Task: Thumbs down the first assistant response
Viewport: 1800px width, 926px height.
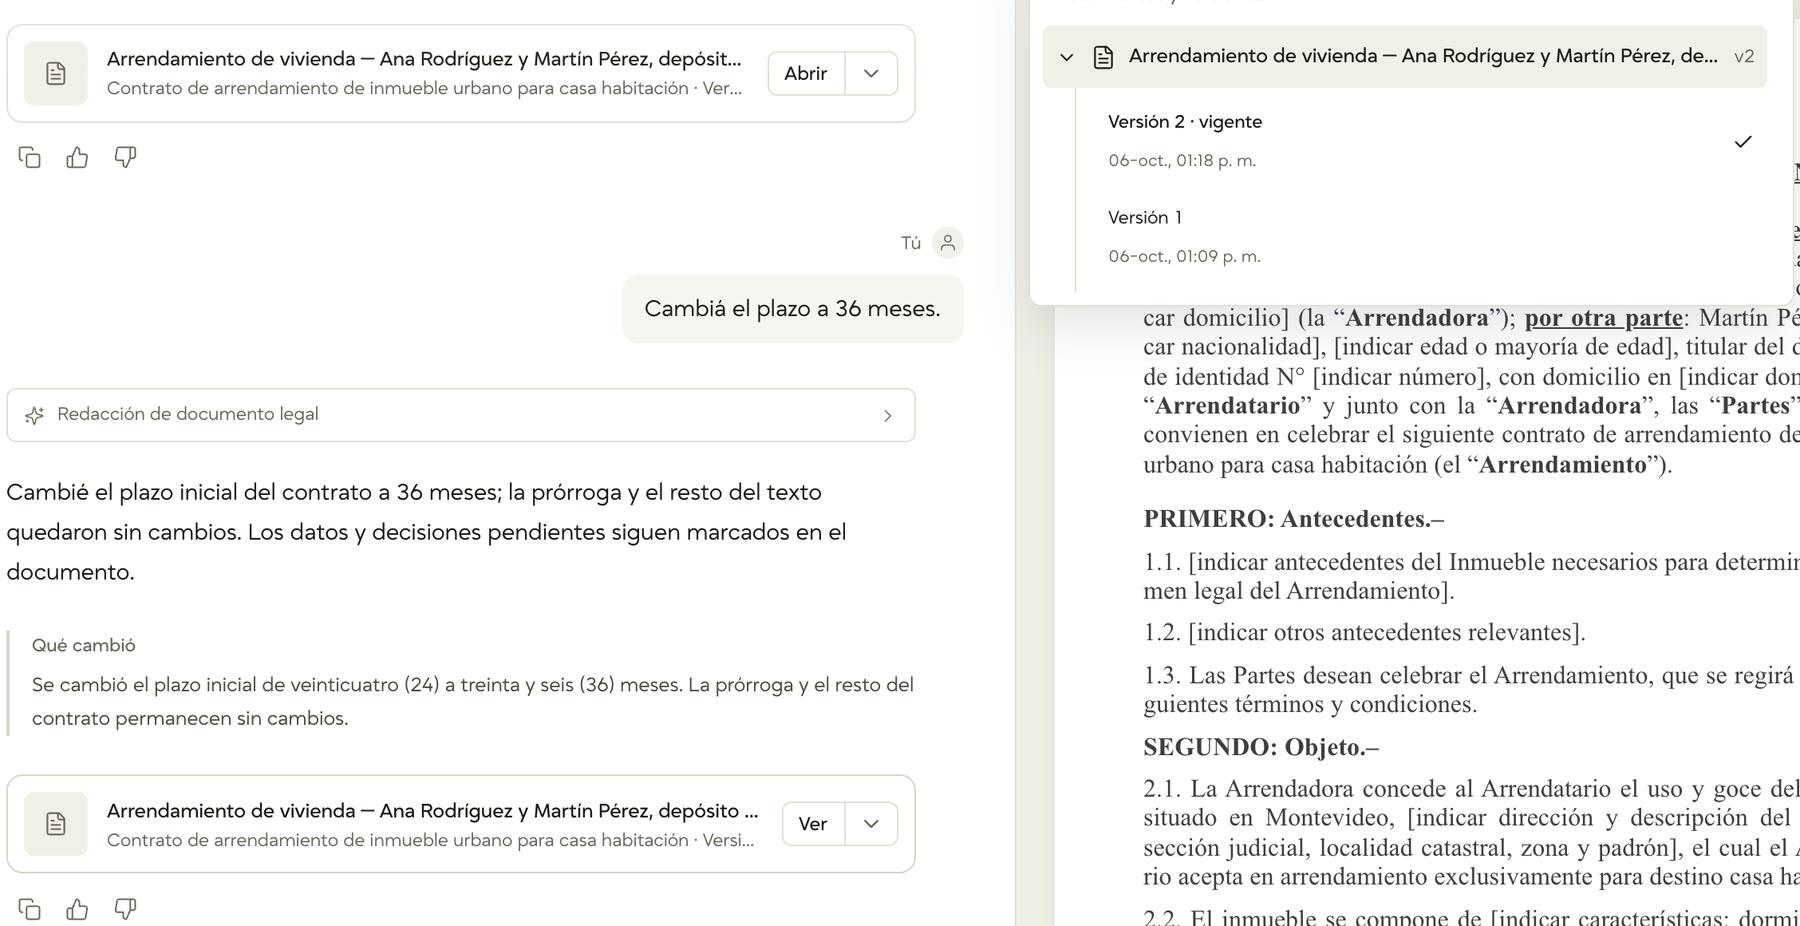Action: (125, 157)
